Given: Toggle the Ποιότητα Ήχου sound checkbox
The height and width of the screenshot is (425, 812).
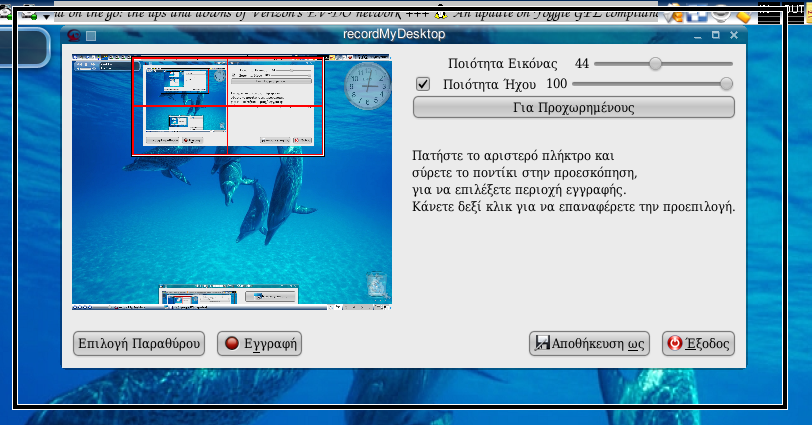Looking at the screenshot, I should tap(423, 84).
